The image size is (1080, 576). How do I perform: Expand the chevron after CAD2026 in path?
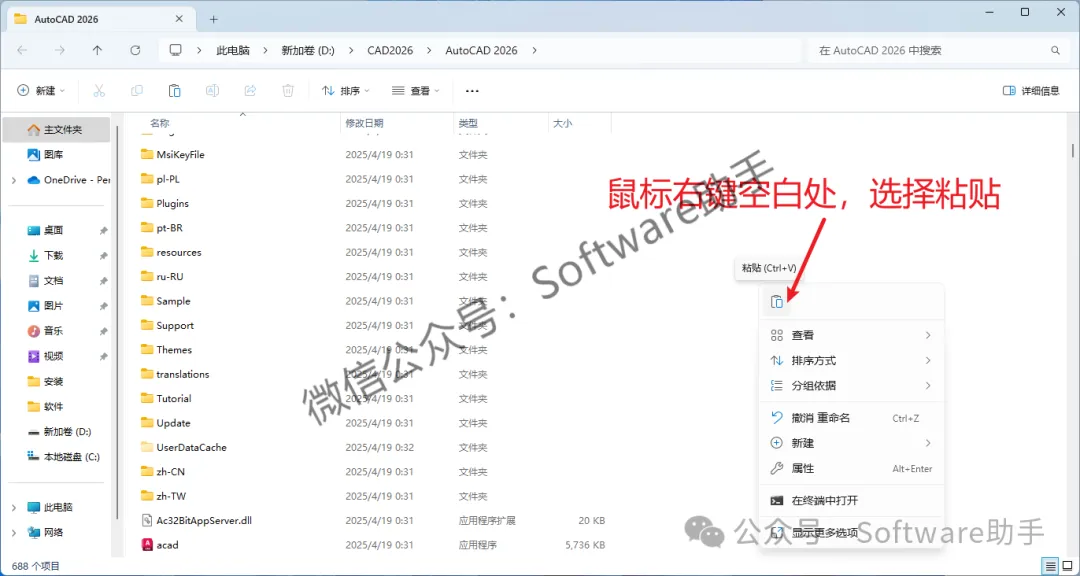[429, 50]
